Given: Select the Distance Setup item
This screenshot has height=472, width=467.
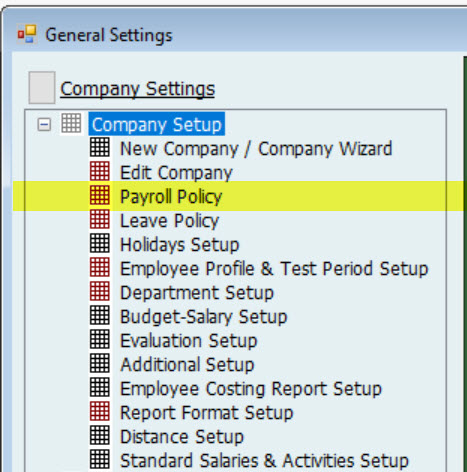Looking at the screenshot, I should pos(182,437).
